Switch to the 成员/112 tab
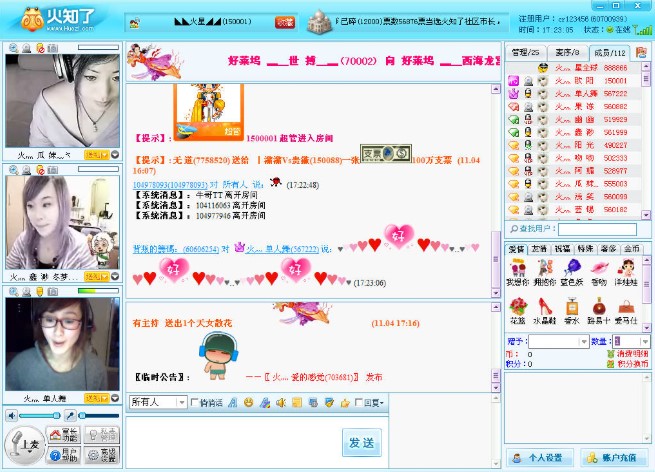This screenshot has width=655, height=472. point(610,53)
